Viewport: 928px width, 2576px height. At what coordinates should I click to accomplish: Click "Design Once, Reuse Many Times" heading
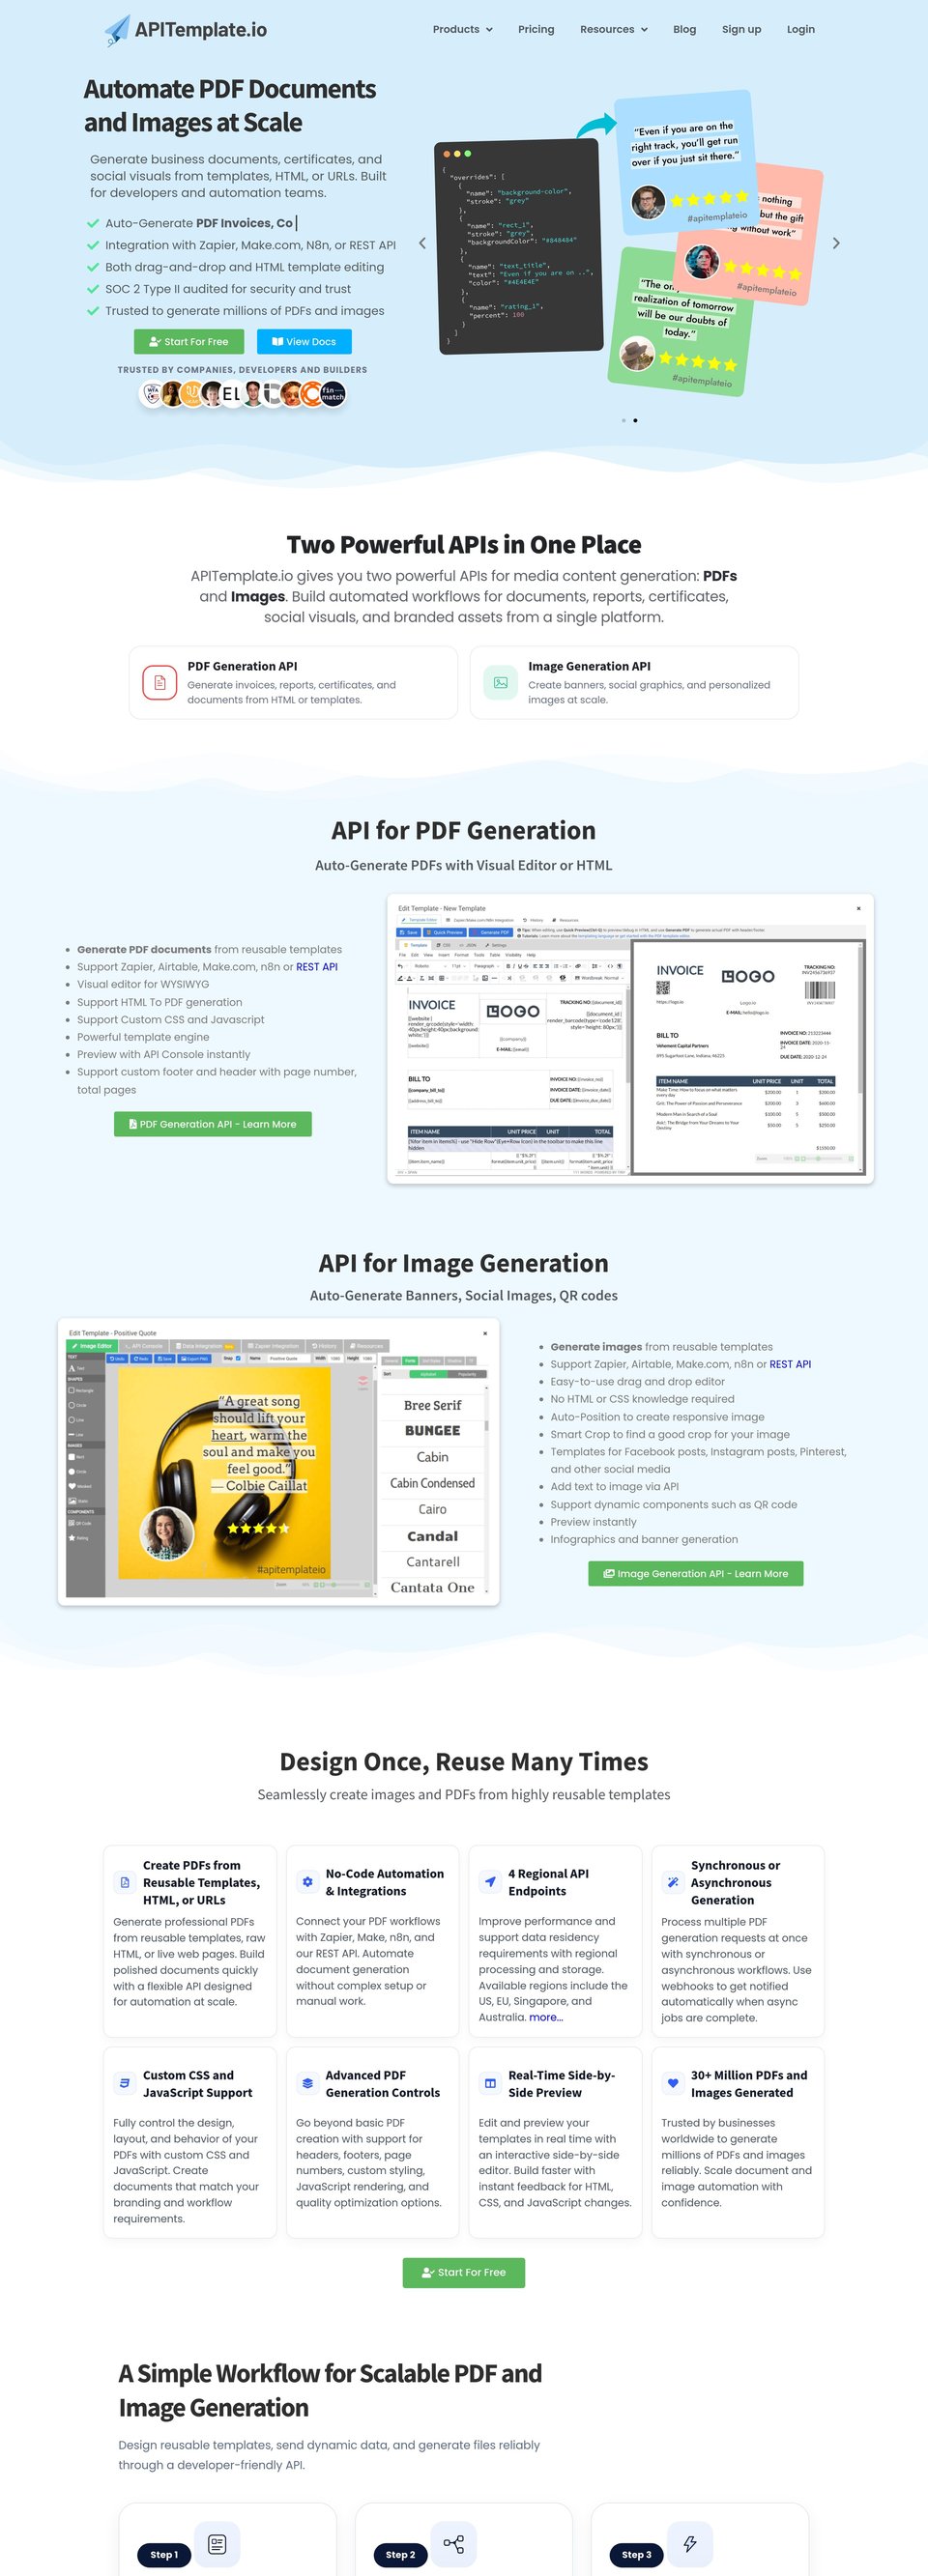coord(464,1761)
